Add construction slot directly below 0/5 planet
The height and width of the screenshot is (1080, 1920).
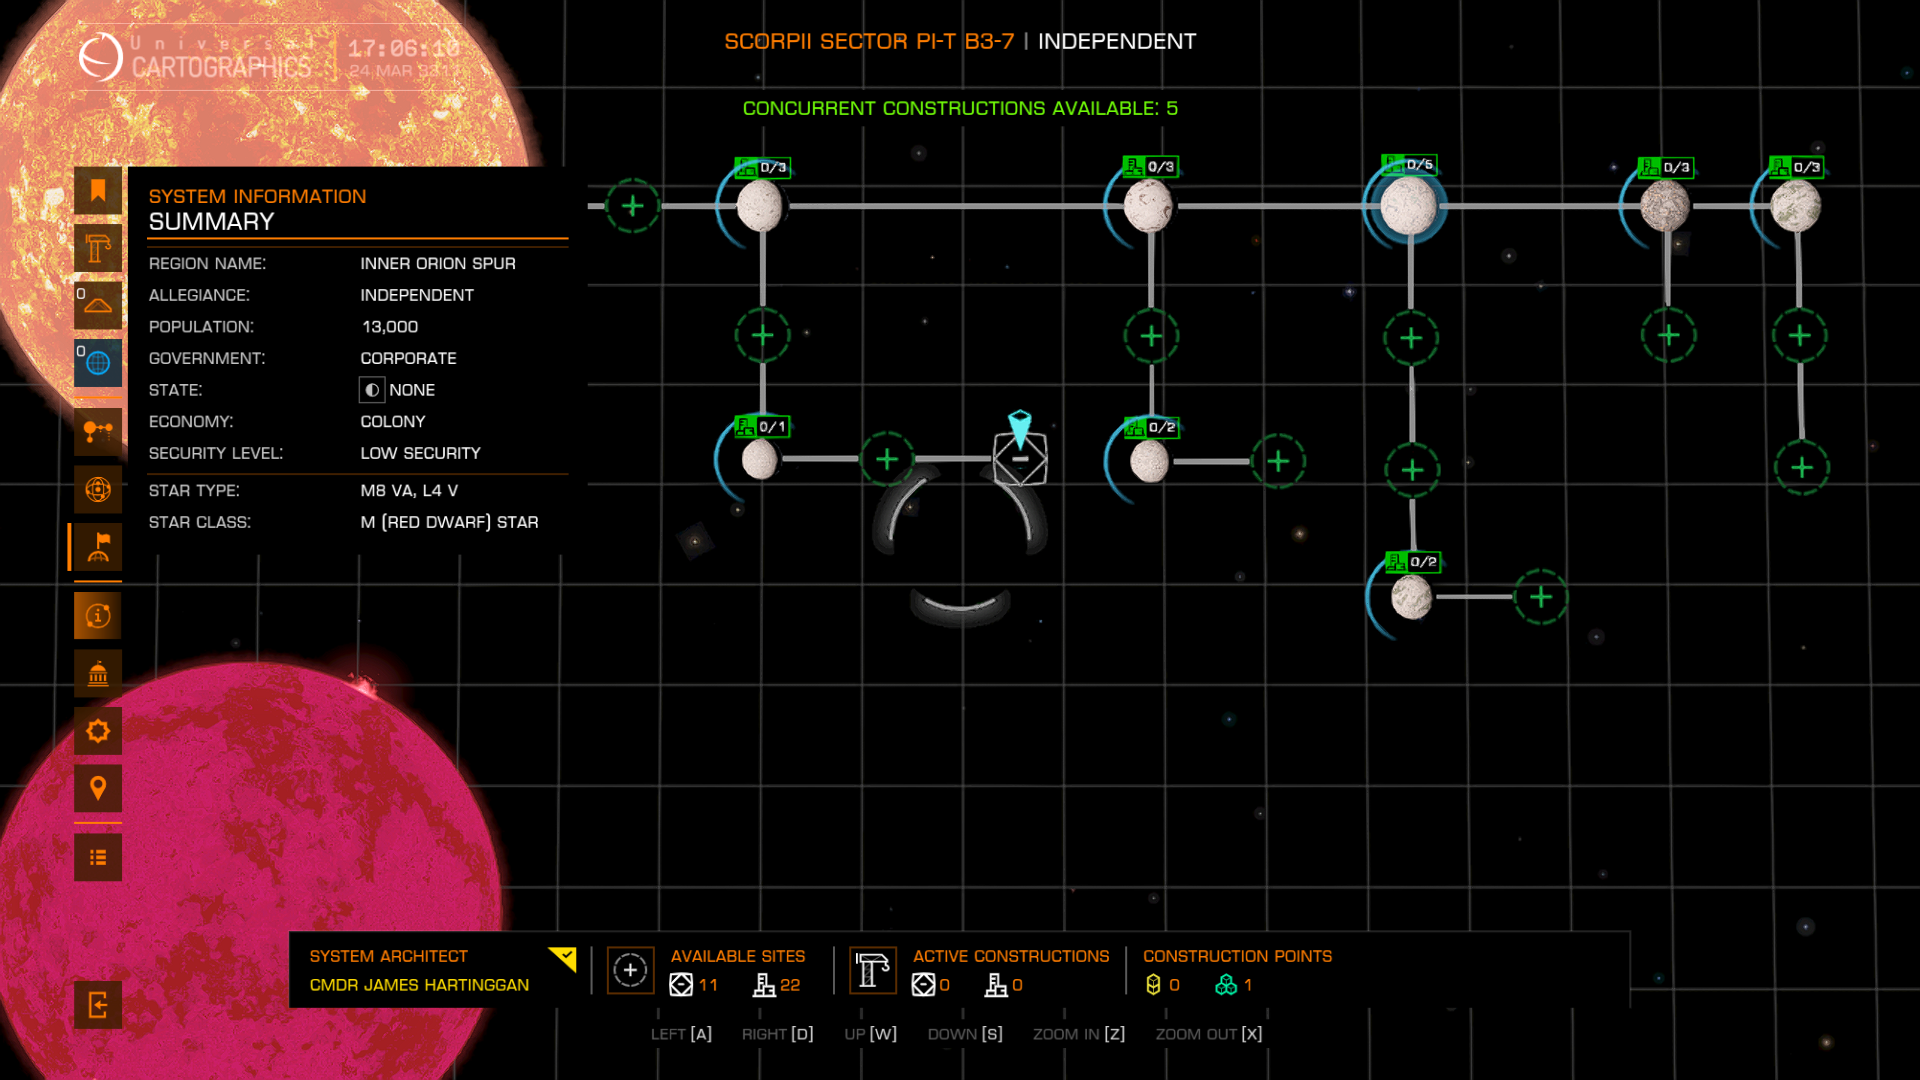tap(1411, 338)
